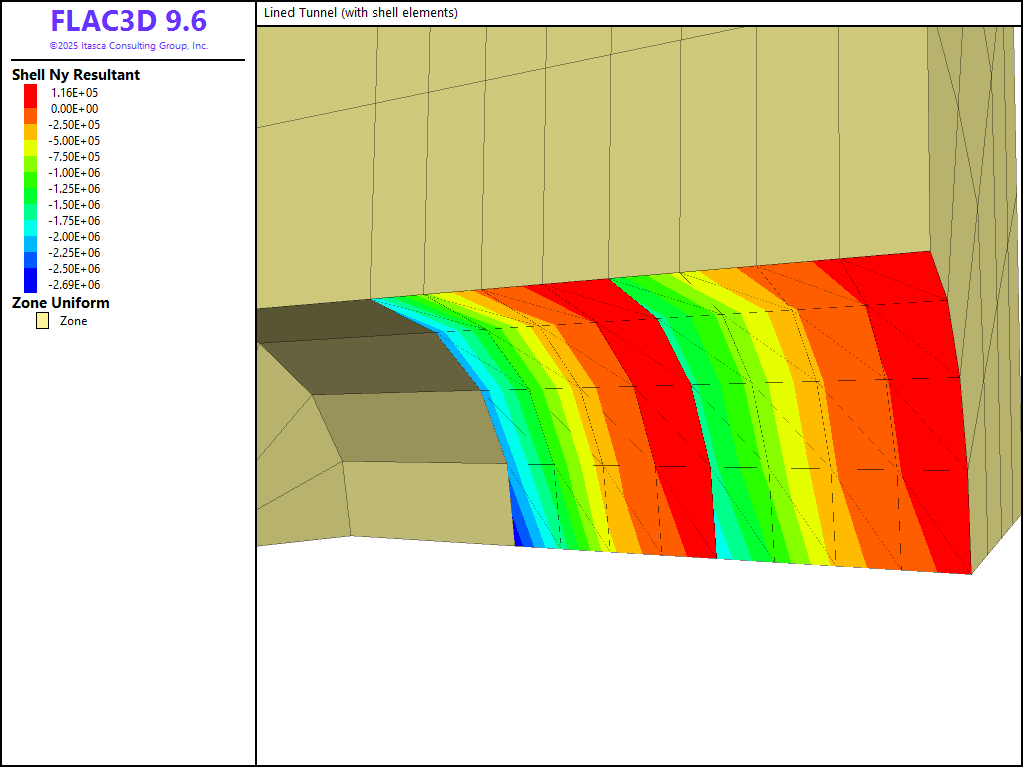Click the green -1.00E+06 legend swatch
Viewport: 1024px width, 768px height.
pyautogui.click(x=31, y=173)
